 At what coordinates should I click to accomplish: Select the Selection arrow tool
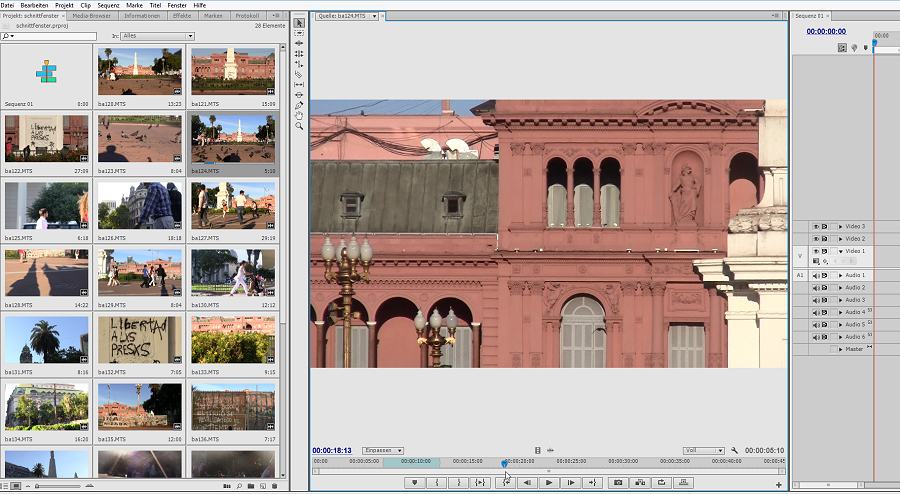[299, 23]
